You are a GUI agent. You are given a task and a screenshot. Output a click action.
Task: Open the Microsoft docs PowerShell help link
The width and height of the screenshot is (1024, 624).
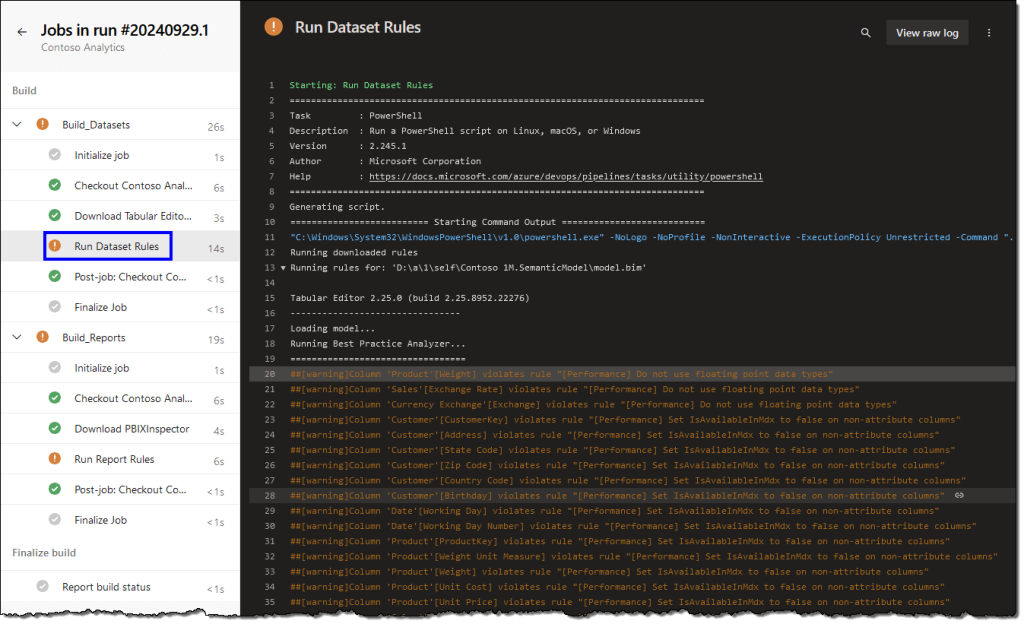(x=565, y=177)
